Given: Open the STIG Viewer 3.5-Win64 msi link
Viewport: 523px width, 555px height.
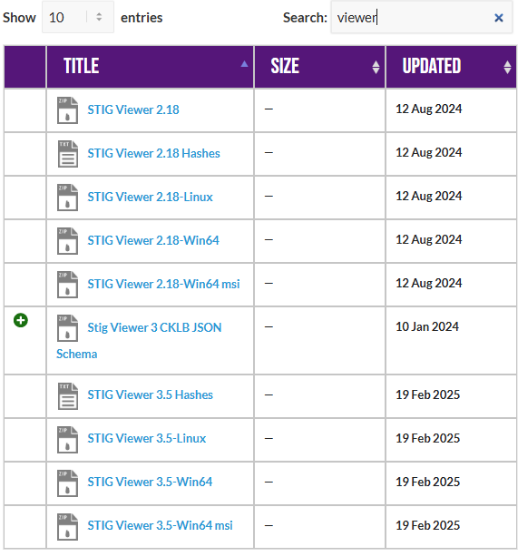Looking at the screenshot, I should point(160,526).
